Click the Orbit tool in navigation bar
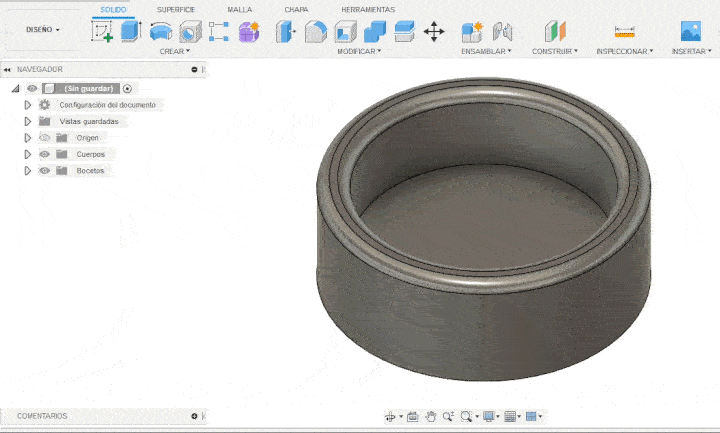 391,416
